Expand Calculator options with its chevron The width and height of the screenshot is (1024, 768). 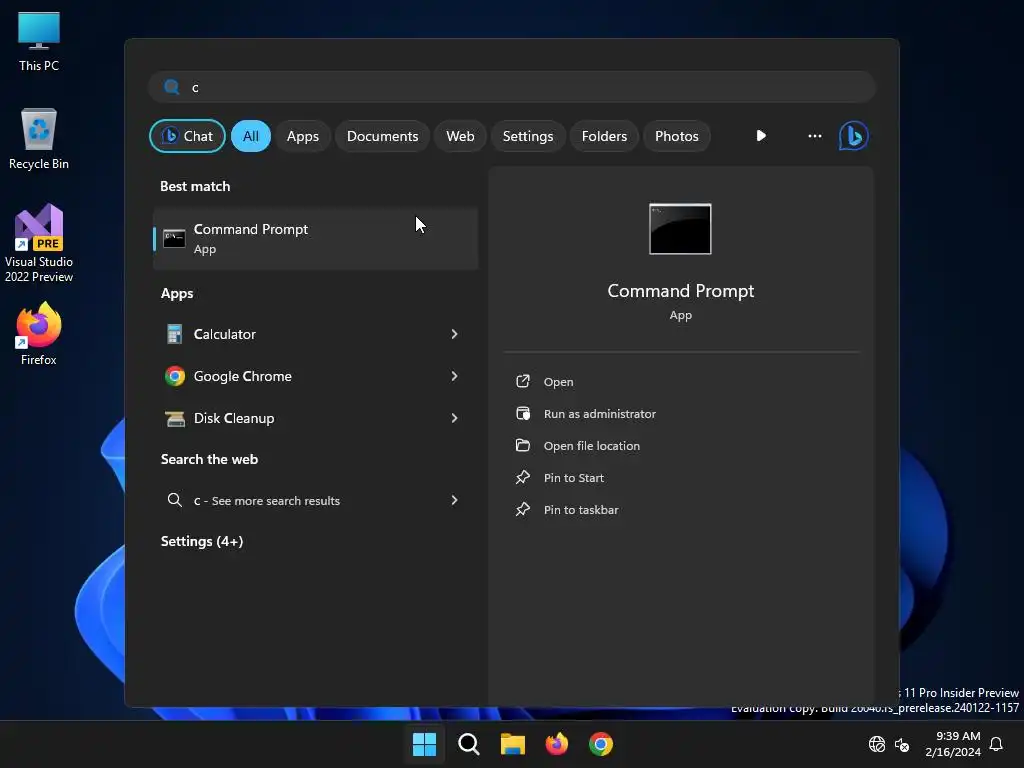coord(455,334)
